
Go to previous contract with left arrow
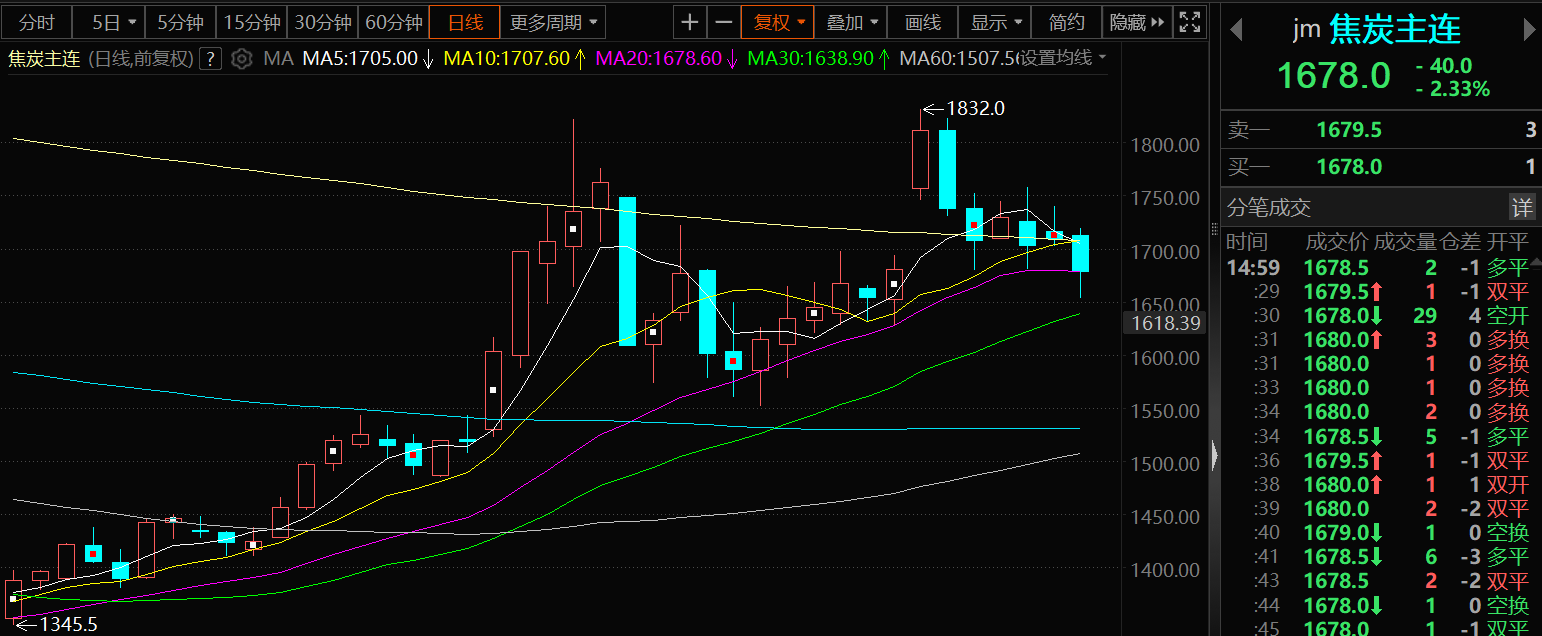pyautogui.click(x=1237, y=31)
